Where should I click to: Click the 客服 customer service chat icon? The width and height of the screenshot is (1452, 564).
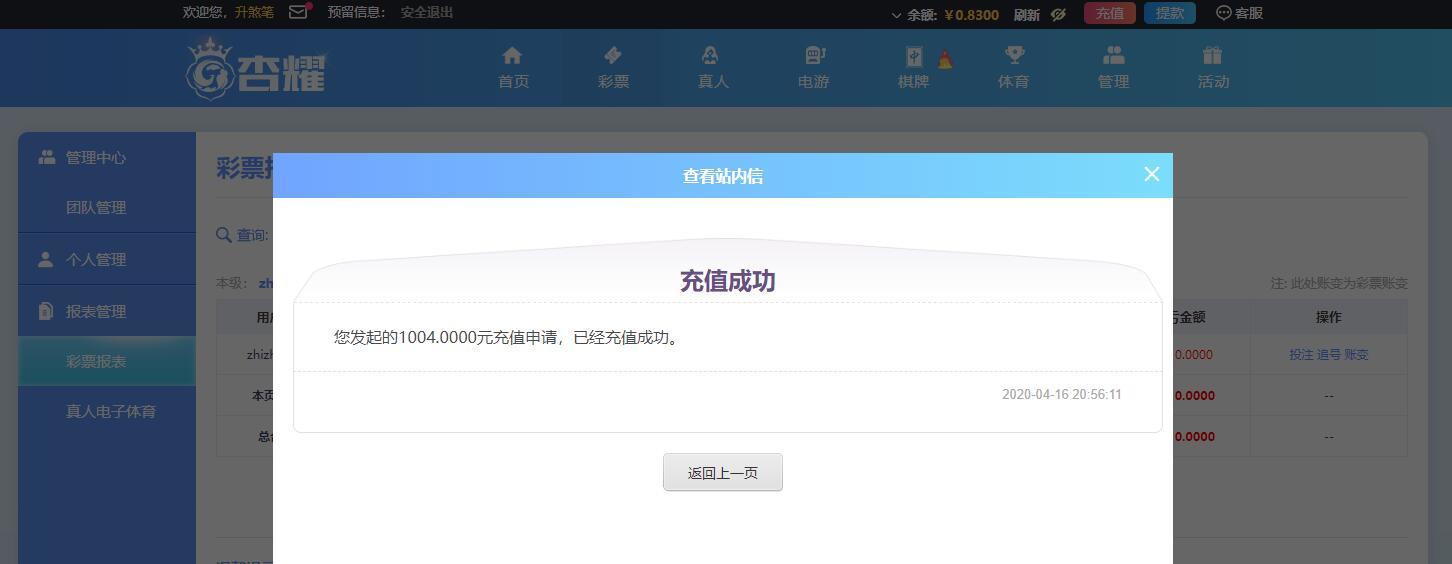pyautogui.click(x=1223, y=13)
